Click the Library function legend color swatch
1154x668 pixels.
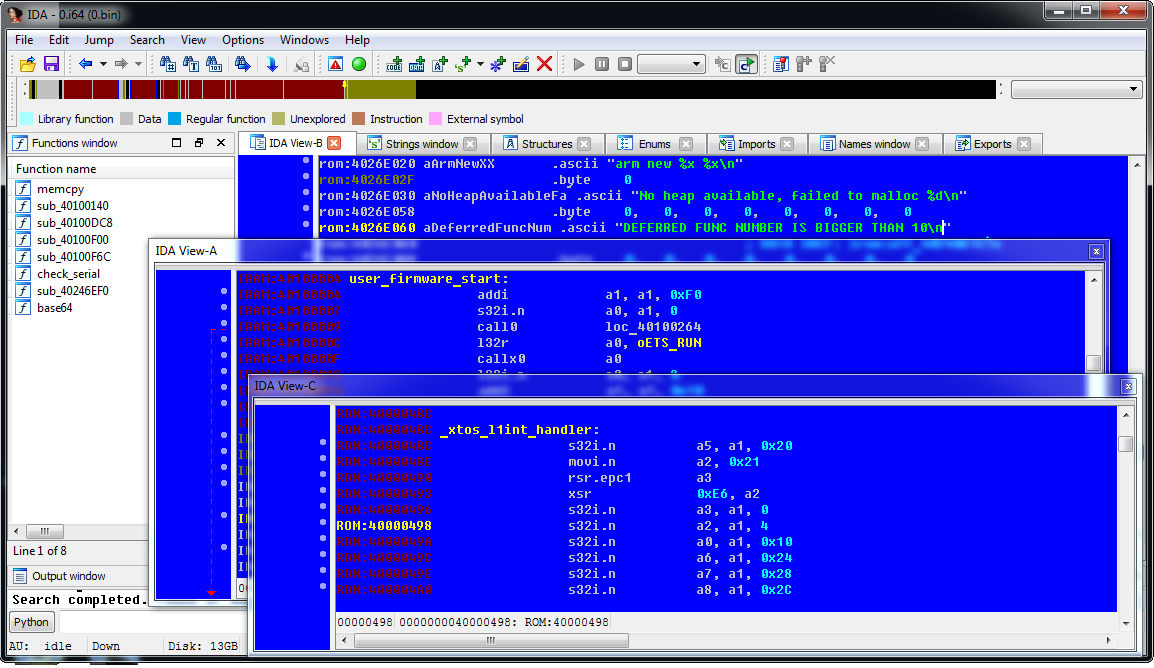26,118
